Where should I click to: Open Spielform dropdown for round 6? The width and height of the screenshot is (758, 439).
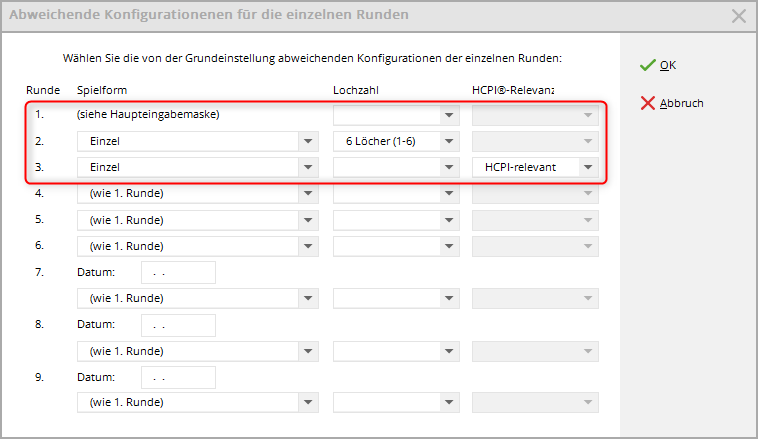click(x=307, y=245)
